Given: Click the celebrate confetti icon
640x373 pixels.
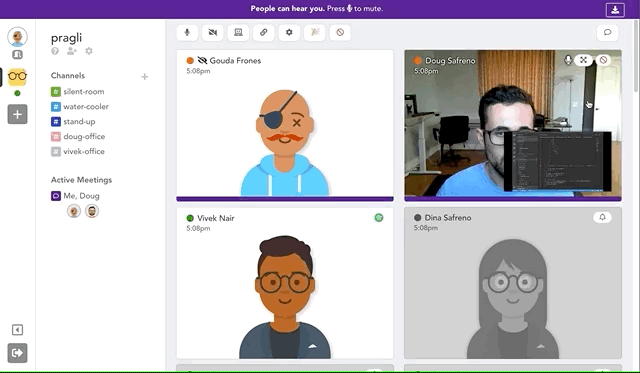Looking at the screenshot, I should pyautogui.click(x=315, y=32).
